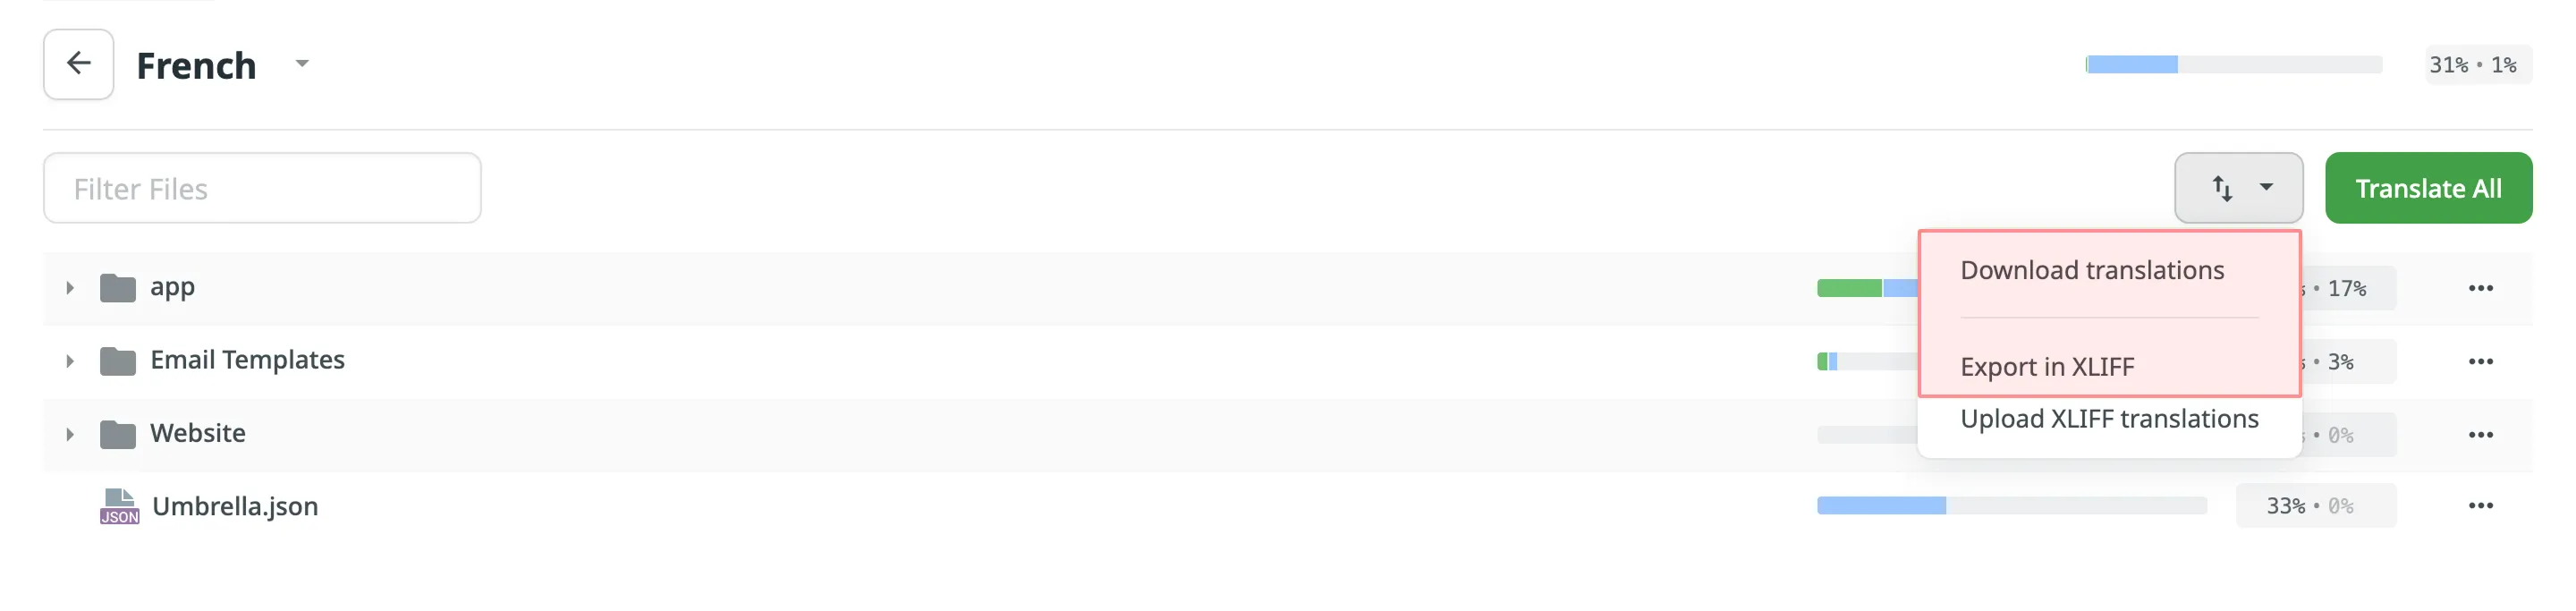Expand the app folder tree
Image resolution: width=2576 pixels, height=611 pixels.
coord(70,287)
